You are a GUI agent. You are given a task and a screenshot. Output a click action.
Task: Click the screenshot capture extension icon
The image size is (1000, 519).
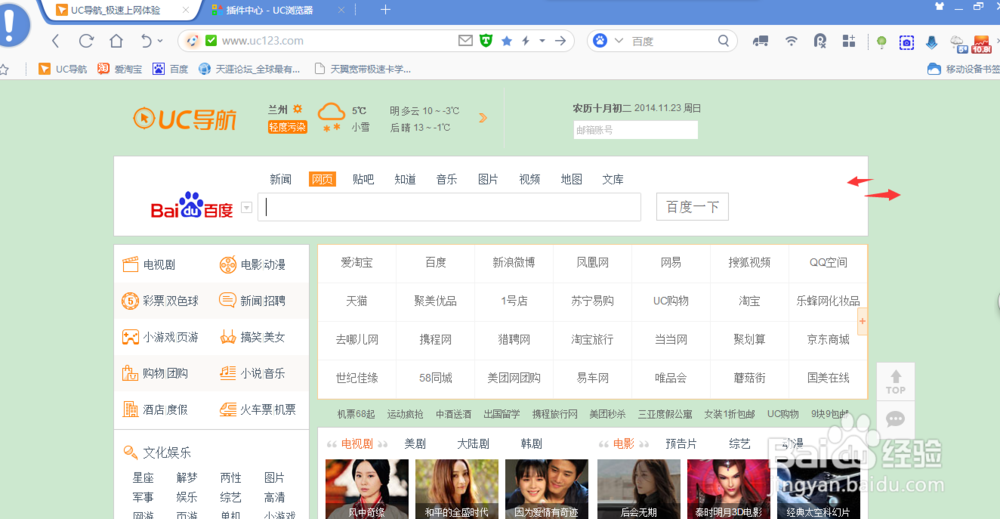point(906,43)
